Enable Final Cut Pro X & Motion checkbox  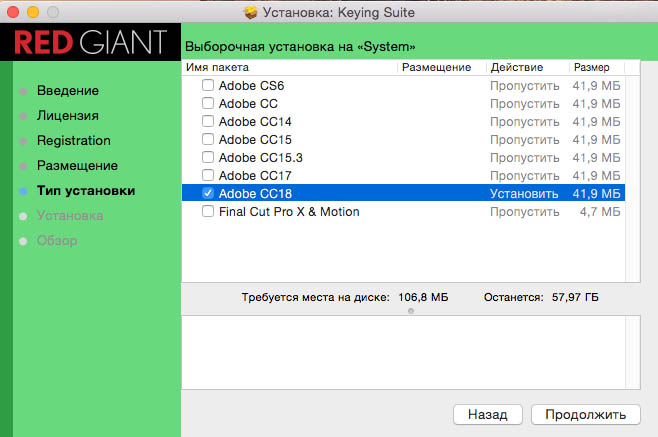click(208, 211)
